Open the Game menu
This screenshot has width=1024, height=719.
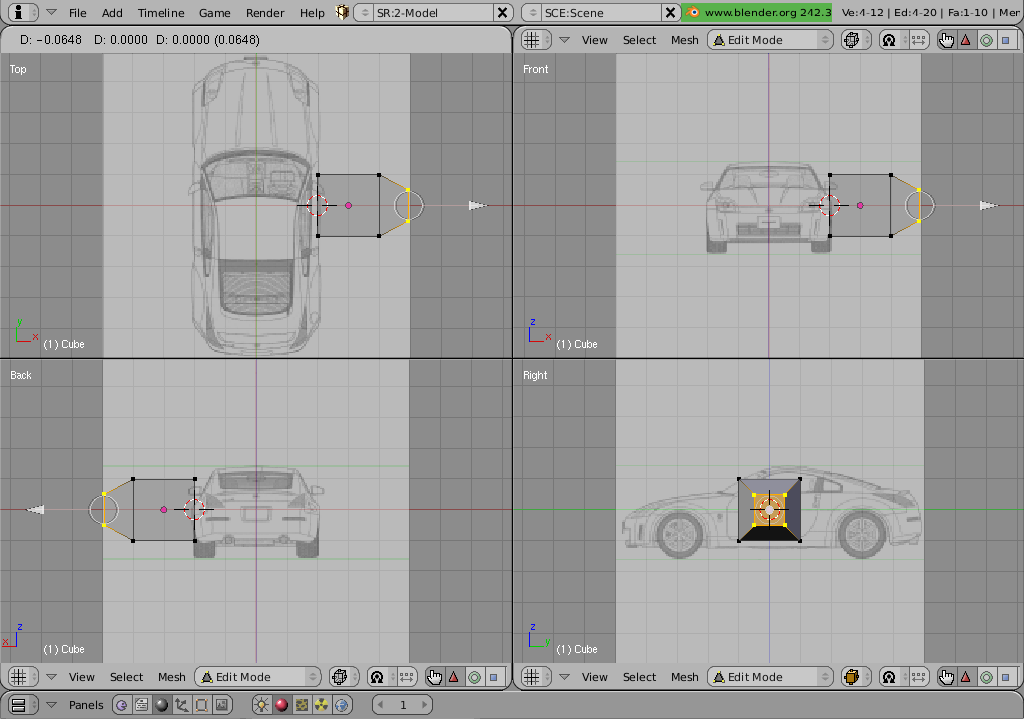(214, 13)
